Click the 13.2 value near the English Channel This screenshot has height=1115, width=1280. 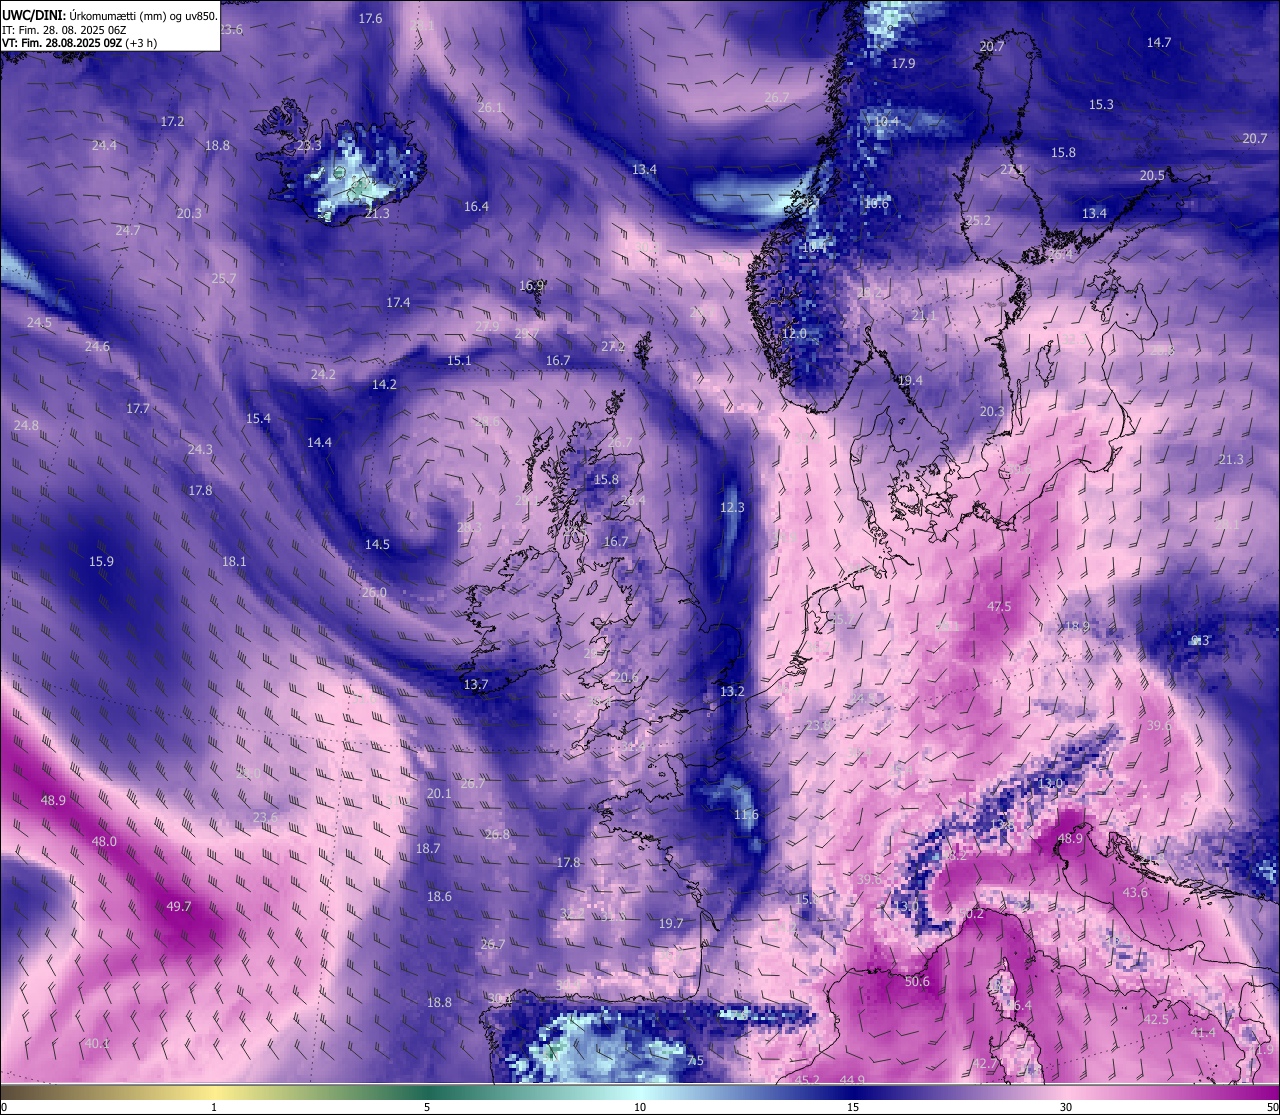click(x=732, y=692)
